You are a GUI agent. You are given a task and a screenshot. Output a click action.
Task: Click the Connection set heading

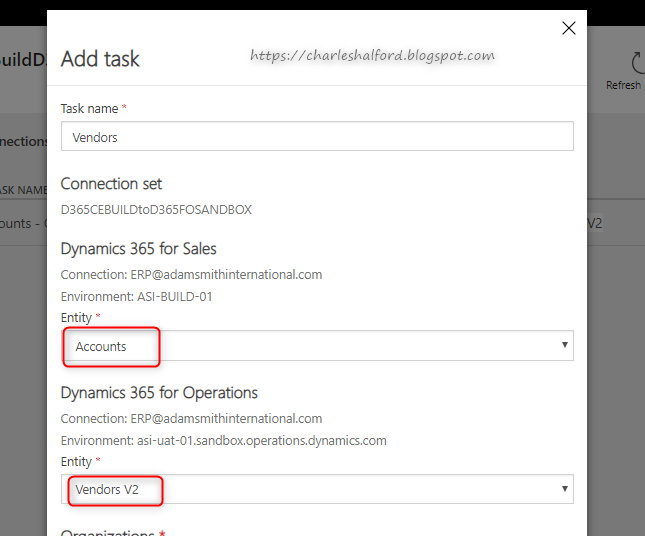(x=111, y=184)
